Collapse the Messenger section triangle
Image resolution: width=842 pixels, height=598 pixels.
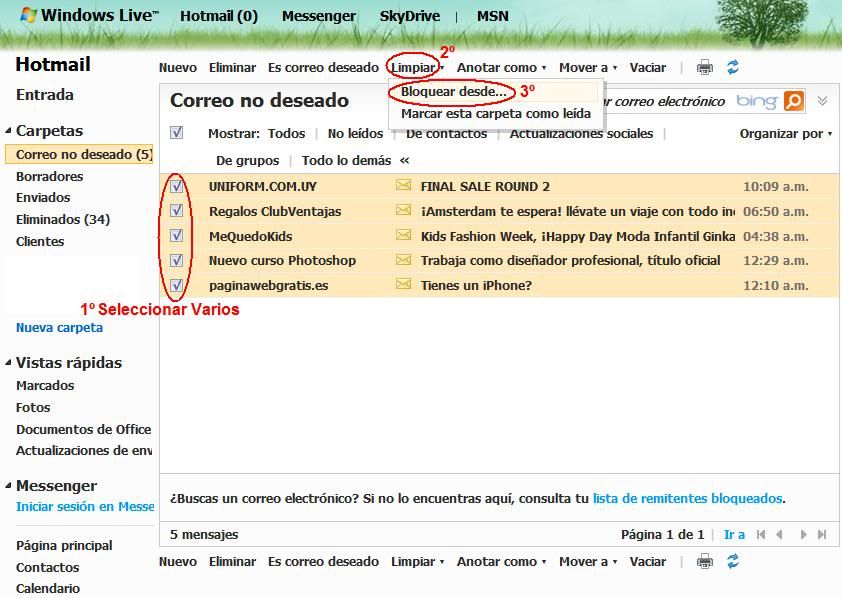[8, 485]
